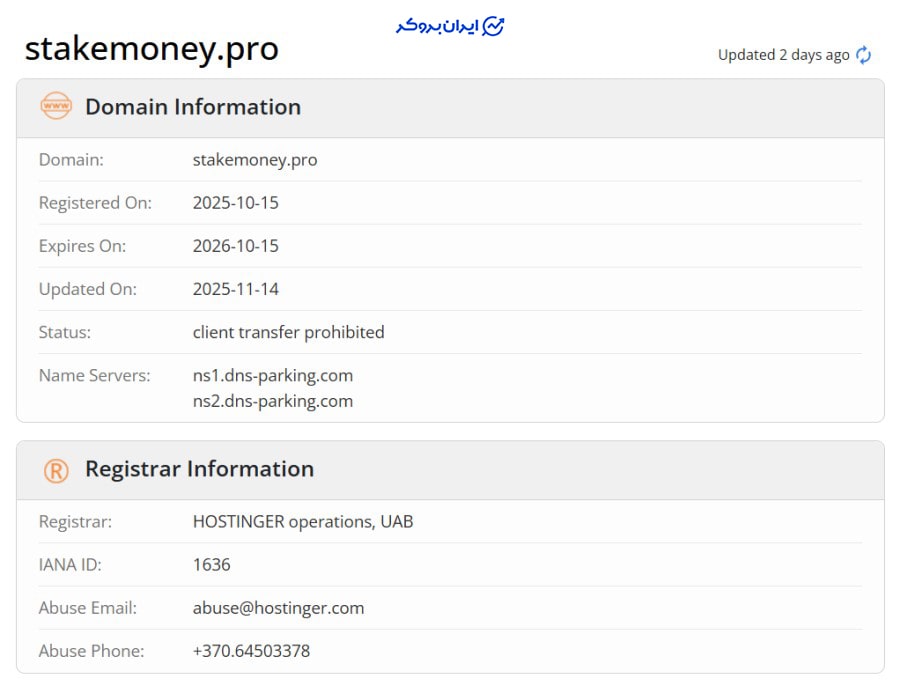Click the IANA ID value 1636
900x686 pixels.
211,565
